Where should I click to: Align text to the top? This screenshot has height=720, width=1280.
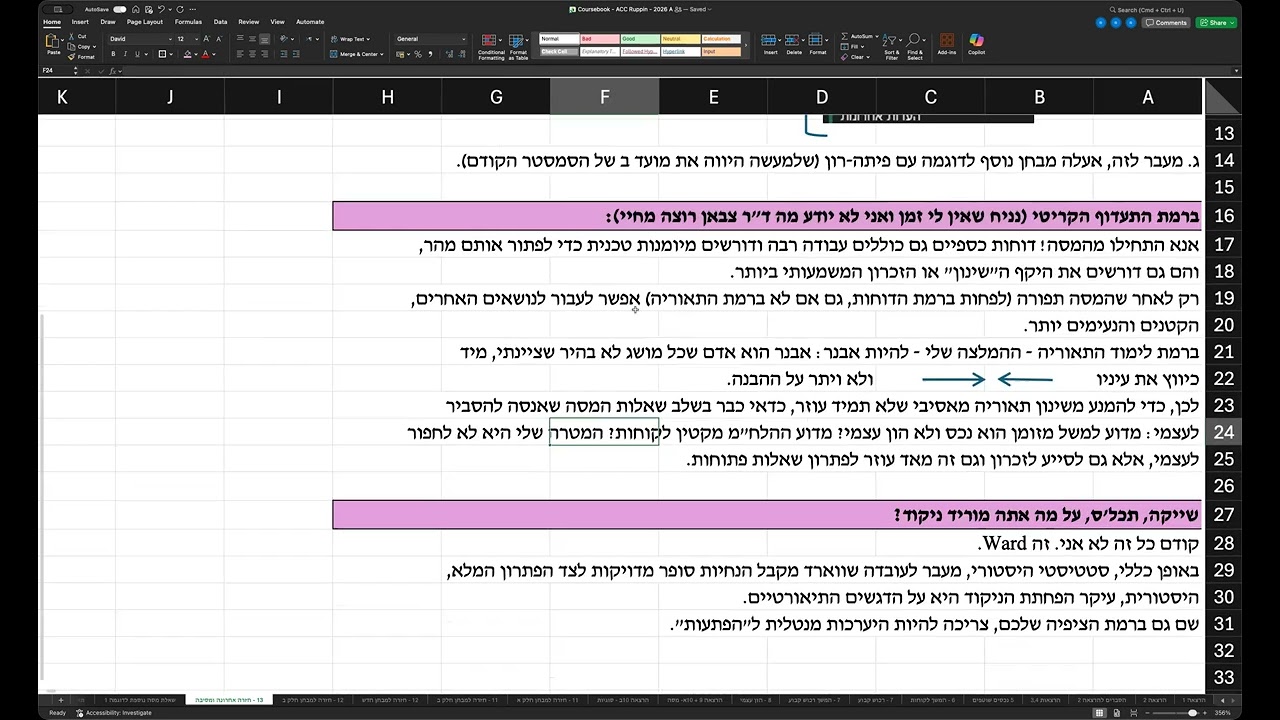point(240,39)
